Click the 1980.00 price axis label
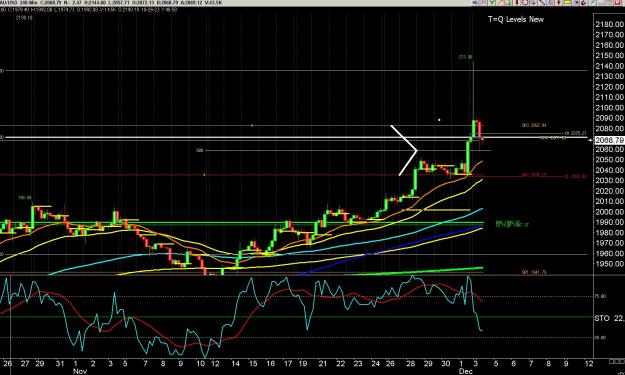The height and width of the screenshot is (375, 625). coord(609,233)
